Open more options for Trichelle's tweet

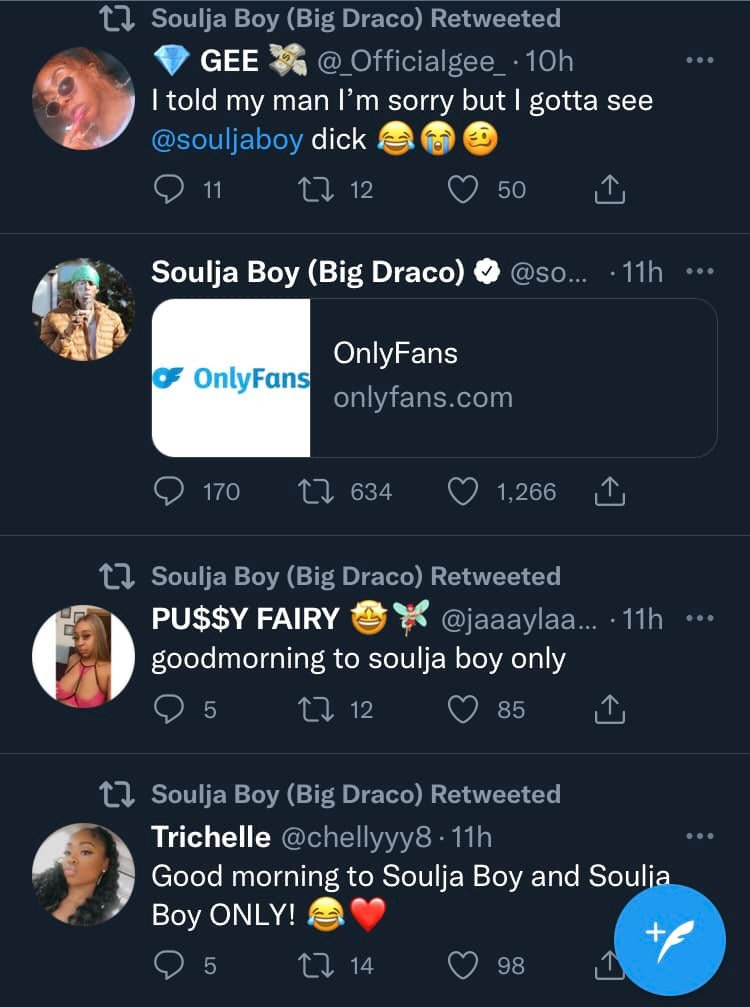coord(700,836)
